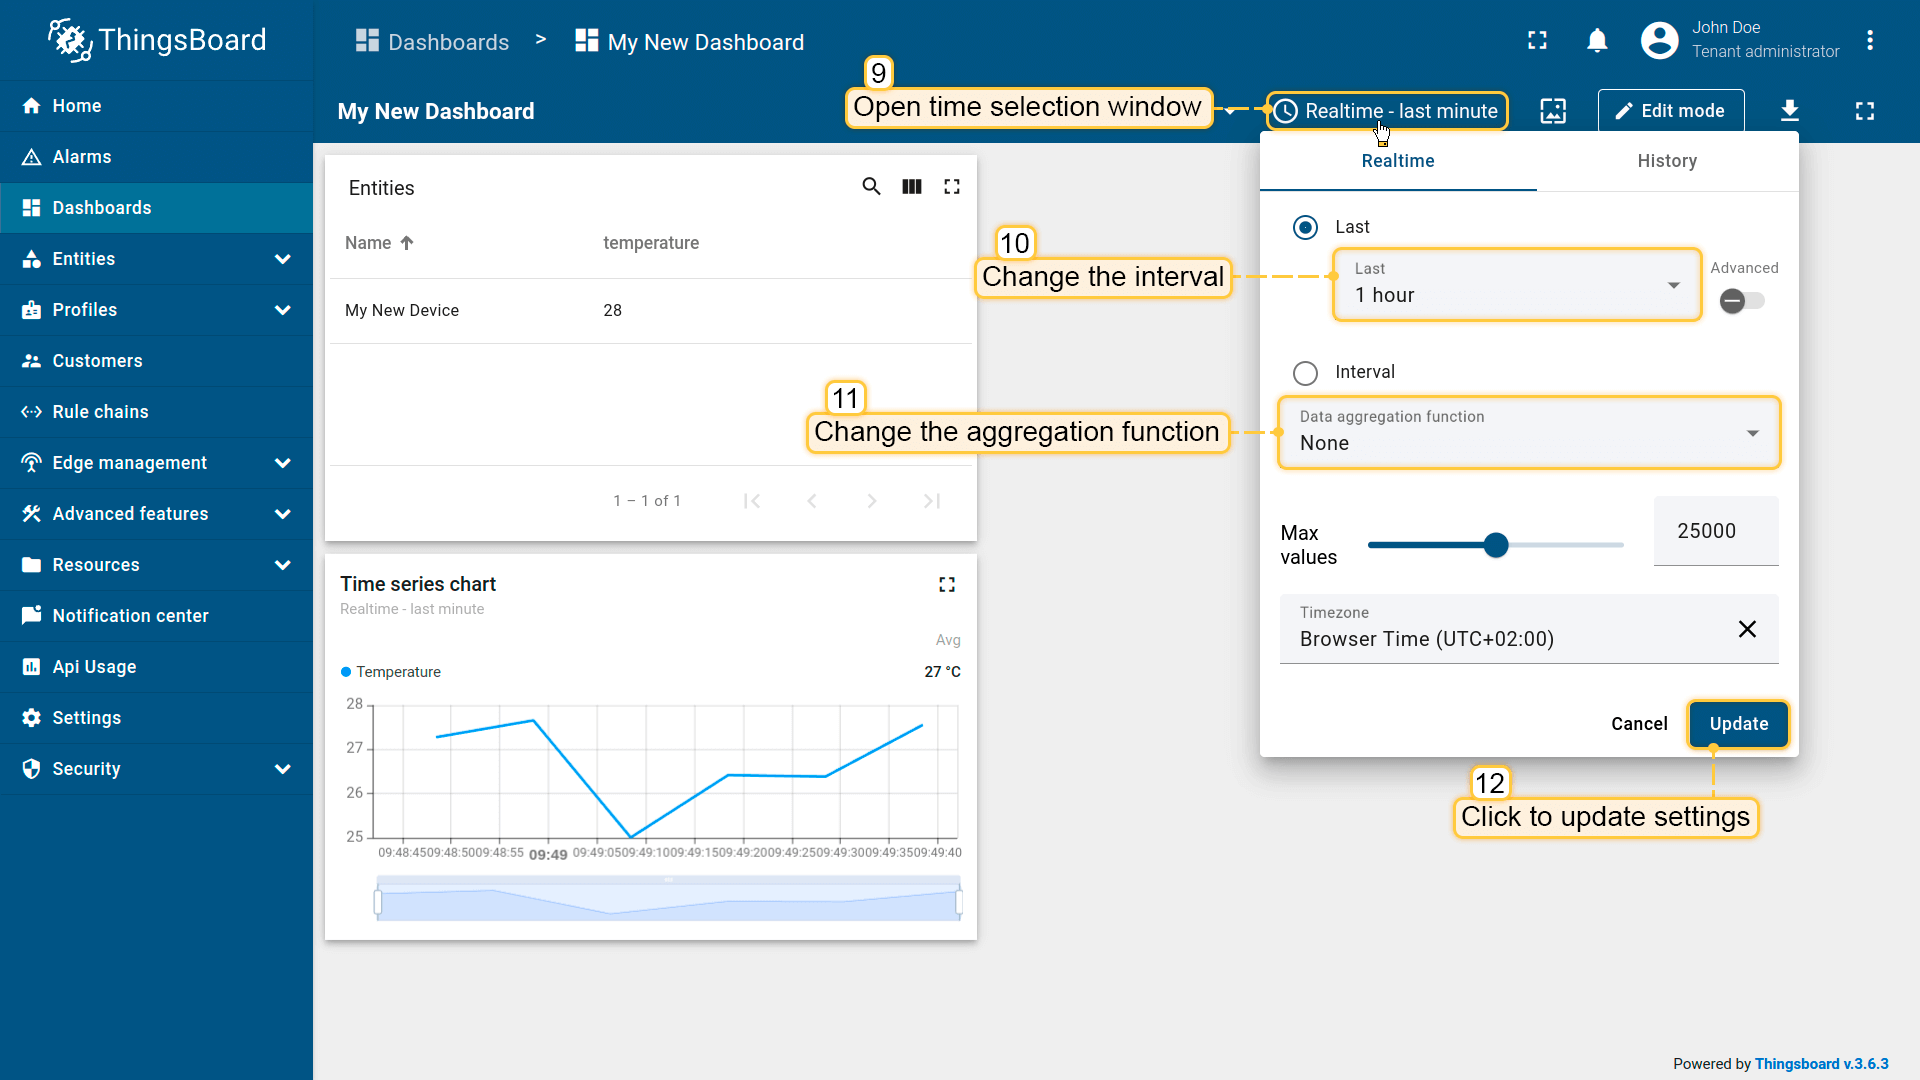Viewport: 1920px width, 1080px height.
Task: Expand the Profiles sidebar group
Action: (283, 310)
